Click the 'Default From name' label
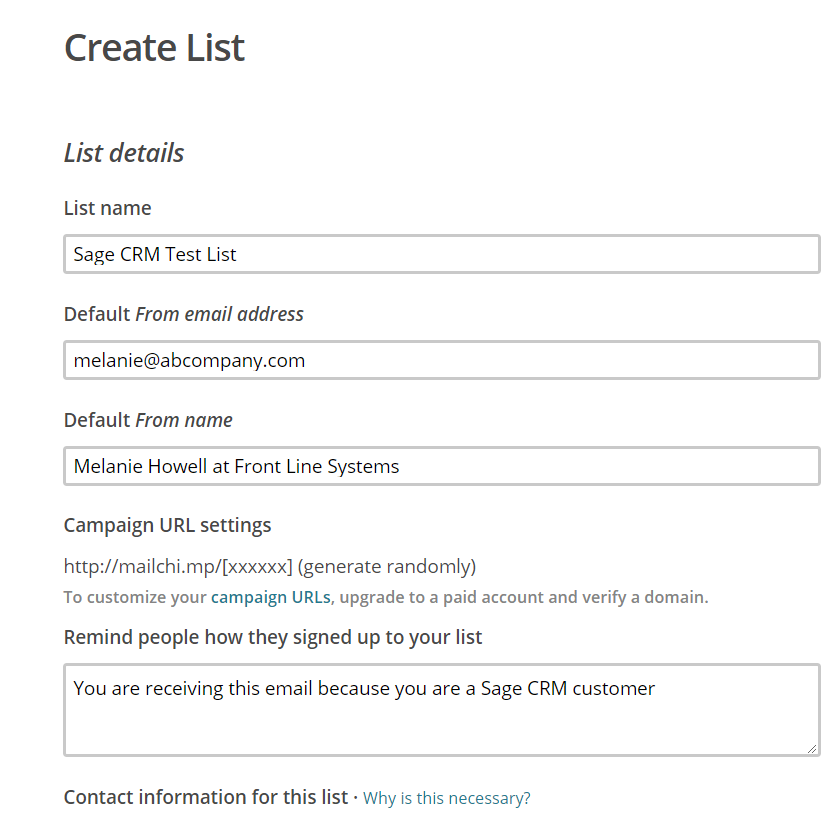 coord(148,420)
